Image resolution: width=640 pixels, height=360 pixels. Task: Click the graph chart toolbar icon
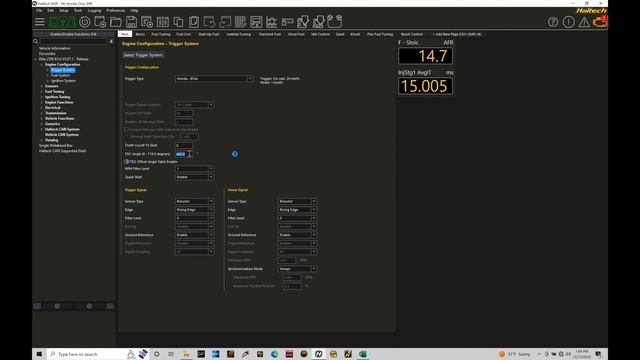point(271,22)
